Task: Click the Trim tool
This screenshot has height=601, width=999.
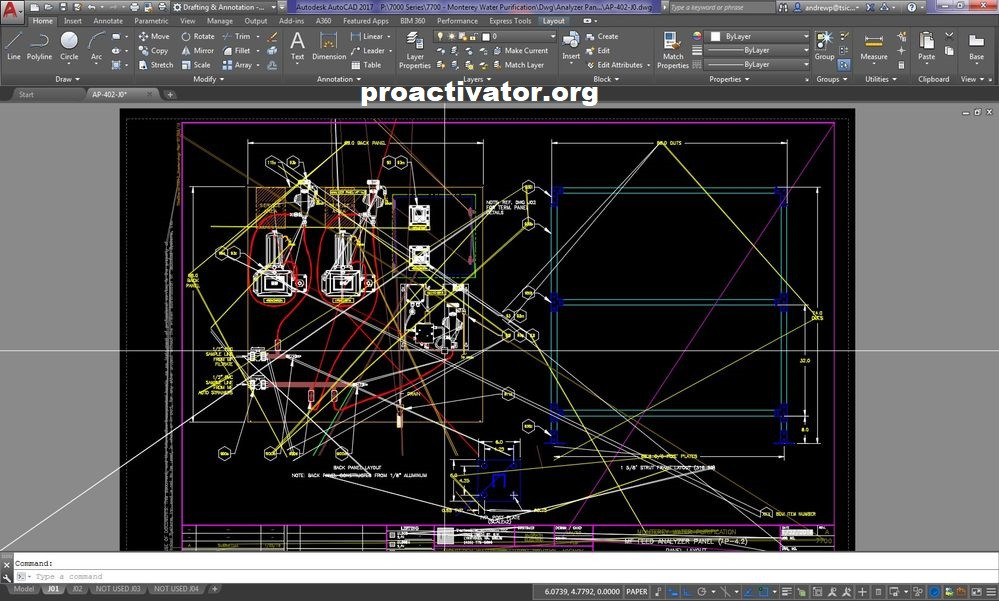Action: point(236,36)
